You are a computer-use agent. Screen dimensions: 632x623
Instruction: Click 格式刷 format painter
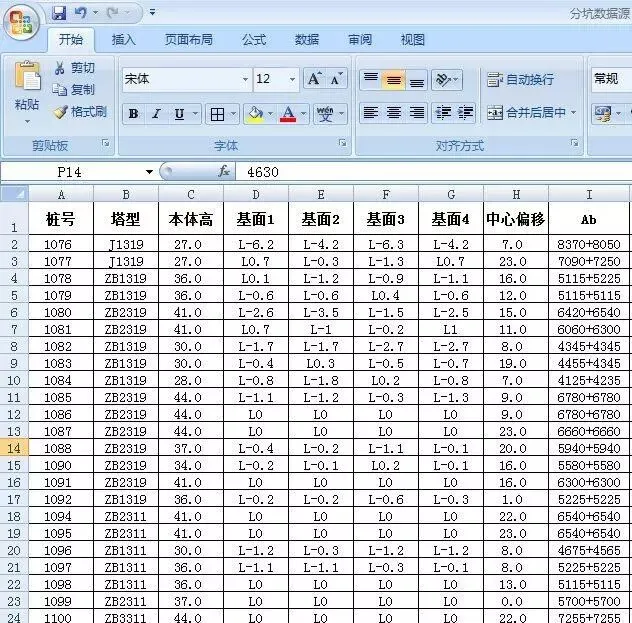[x=80, y=112]
